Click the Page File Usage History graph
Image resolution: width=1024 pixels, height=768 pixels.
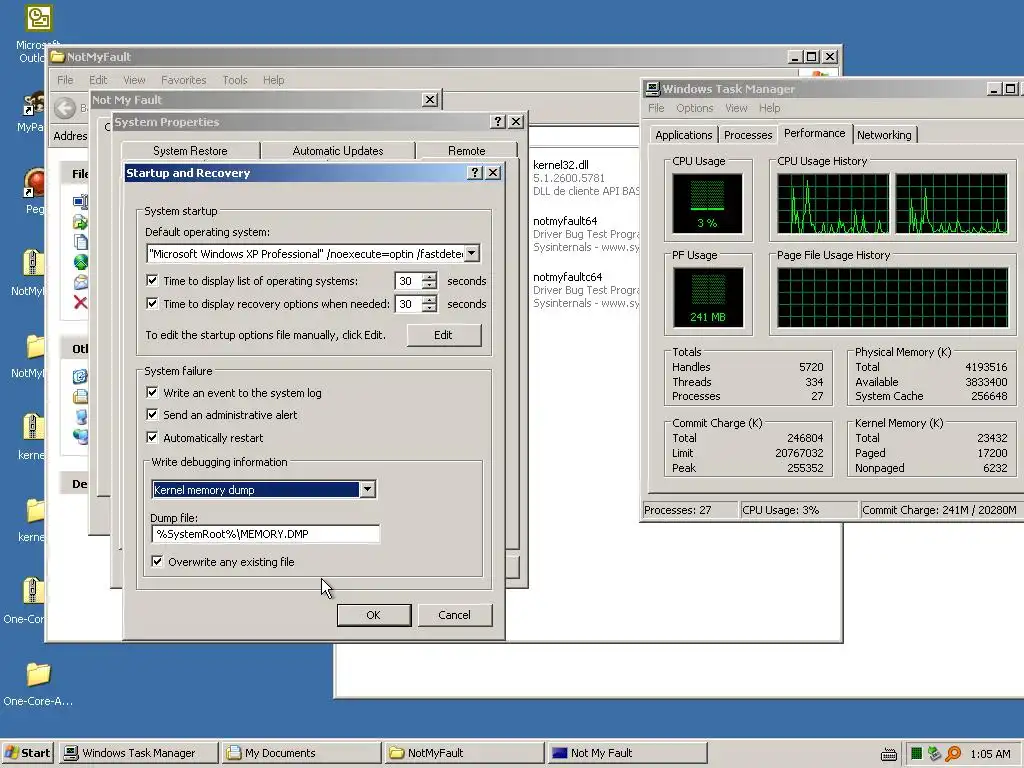pos(893,297)
